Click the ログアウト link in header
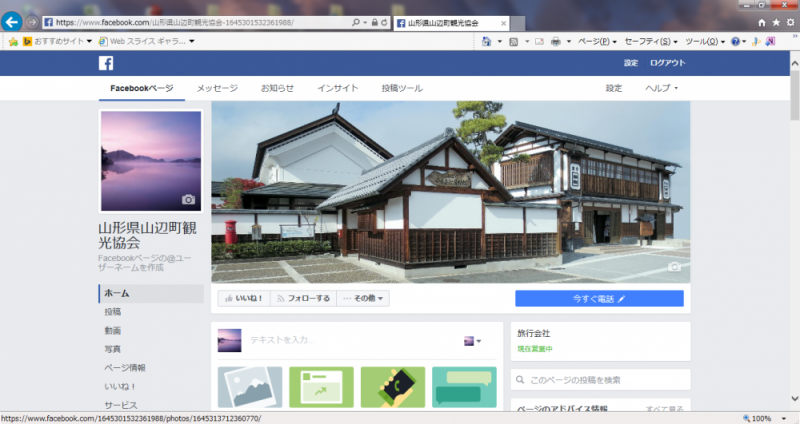The image size is (800, 424). tap(668, 63)
